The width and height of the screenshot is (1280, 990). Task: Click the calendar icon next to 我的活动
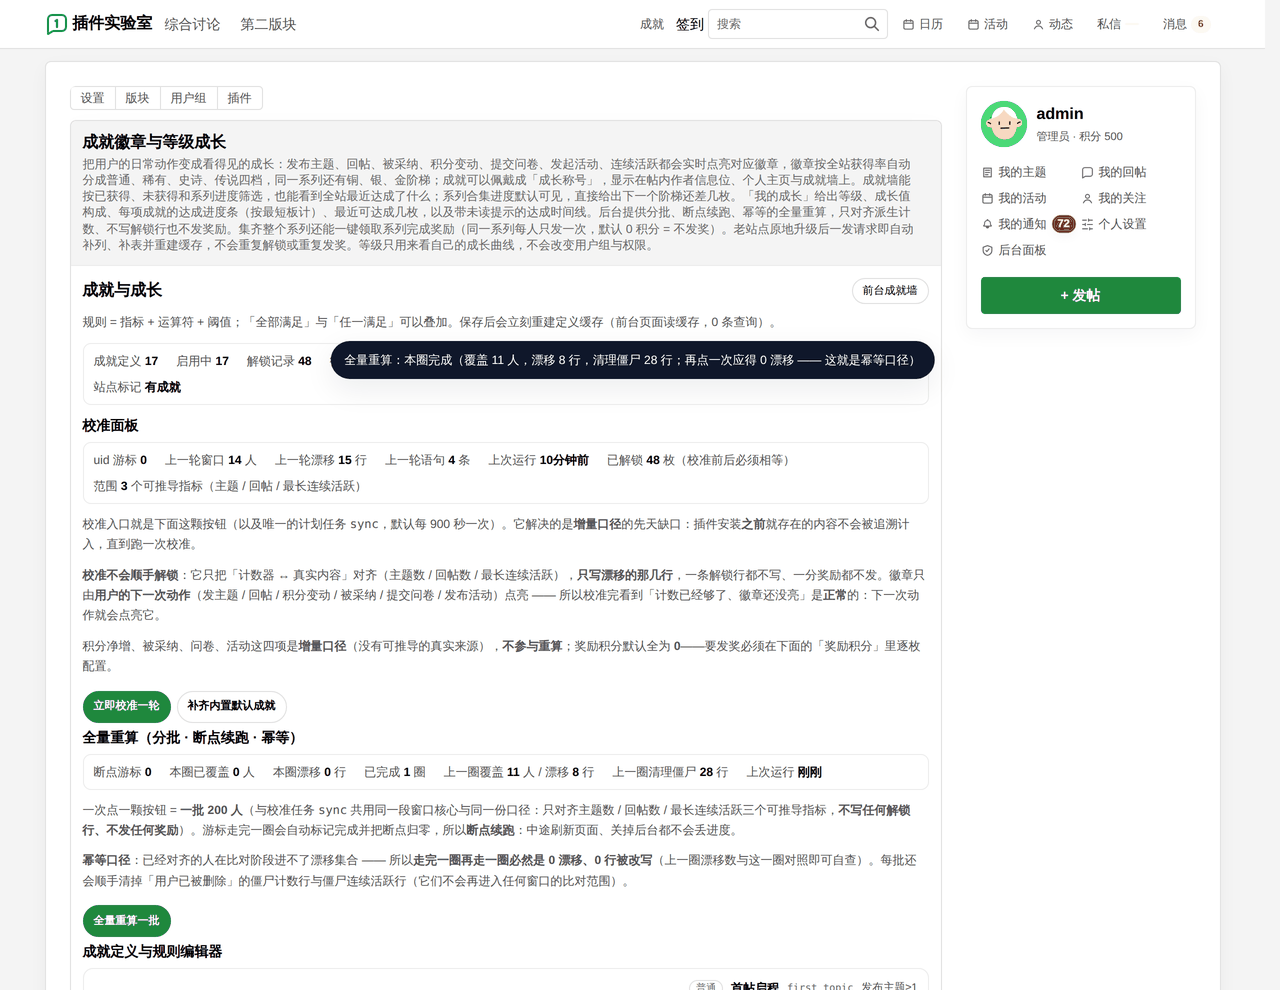(987, 199)
